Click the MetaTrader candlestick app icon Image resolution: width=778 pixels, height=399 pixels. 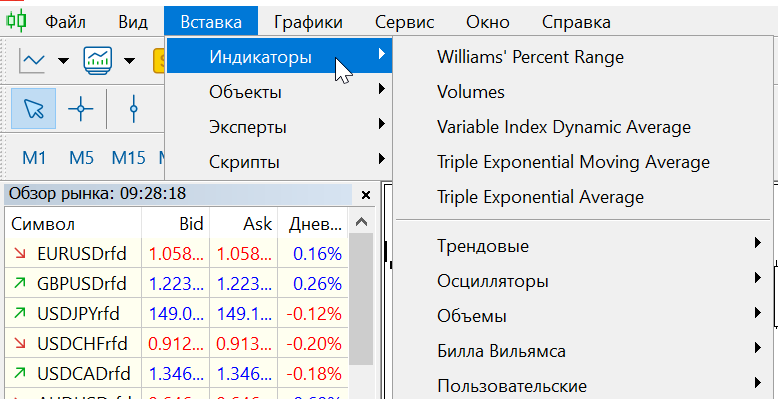(16, 21)
